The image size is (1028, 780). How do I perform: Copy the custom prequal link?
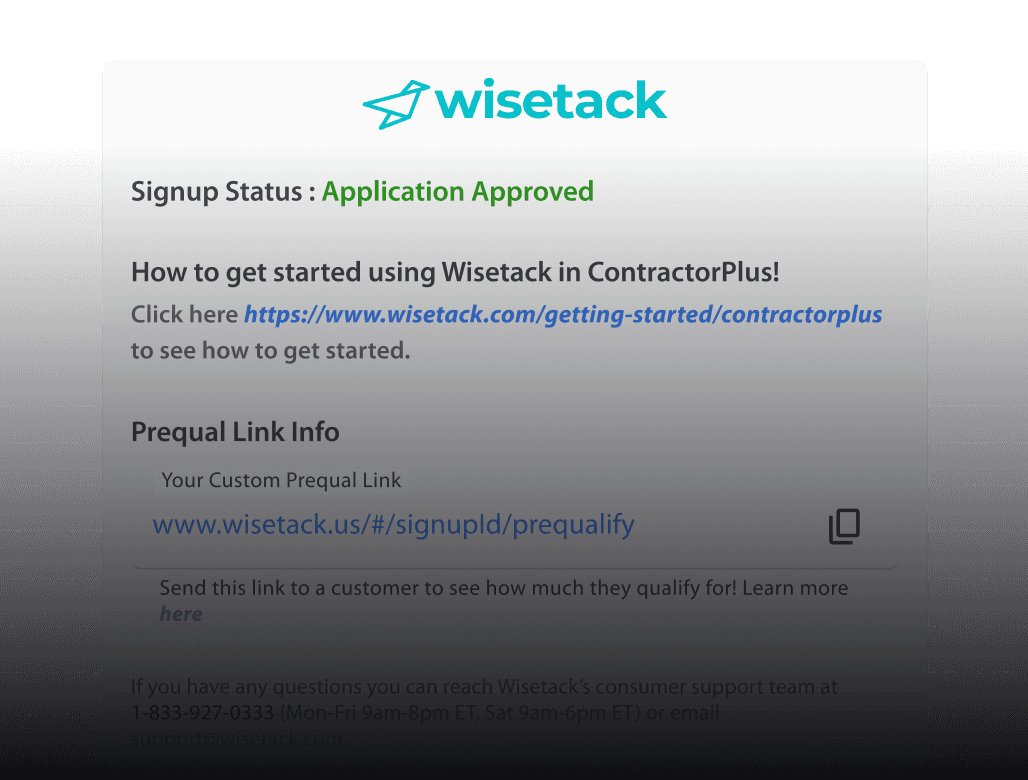(x=844, y=526)
